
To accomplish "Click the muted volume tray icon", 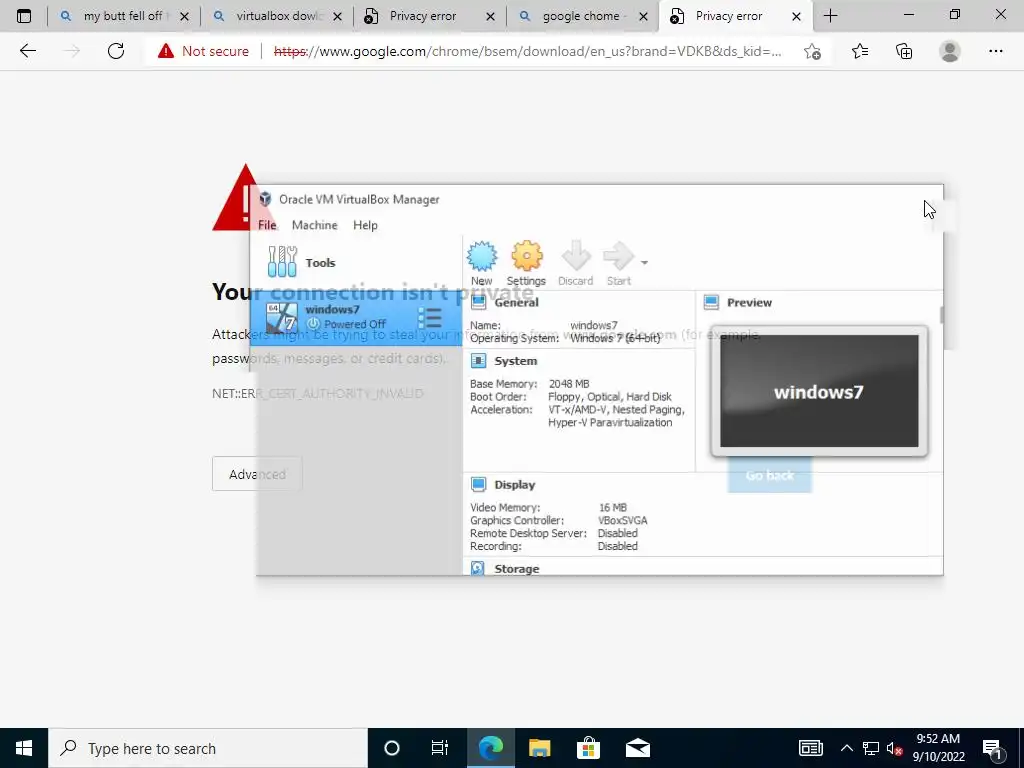I will [x=895, y=748].
